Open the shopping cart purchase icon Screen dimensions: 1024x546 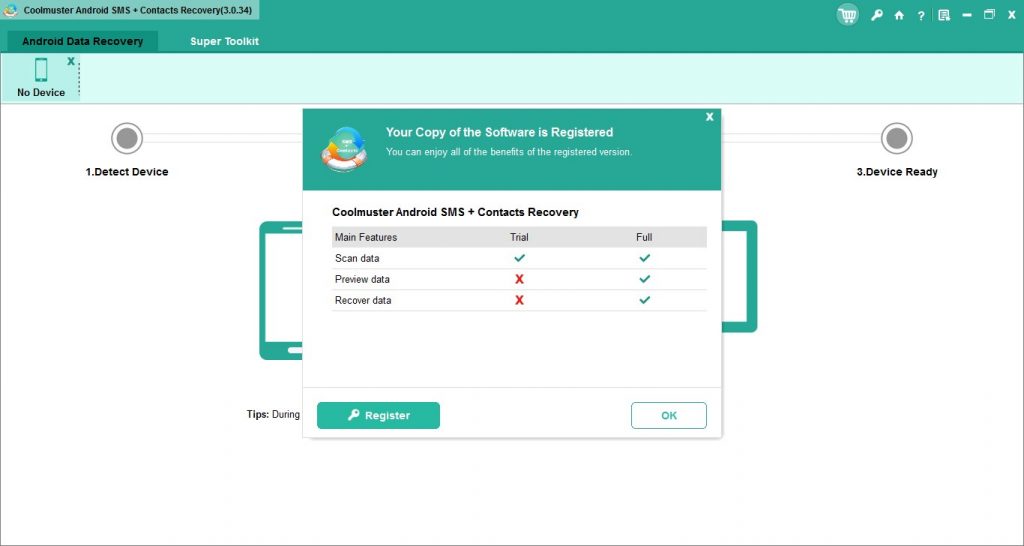848,15
